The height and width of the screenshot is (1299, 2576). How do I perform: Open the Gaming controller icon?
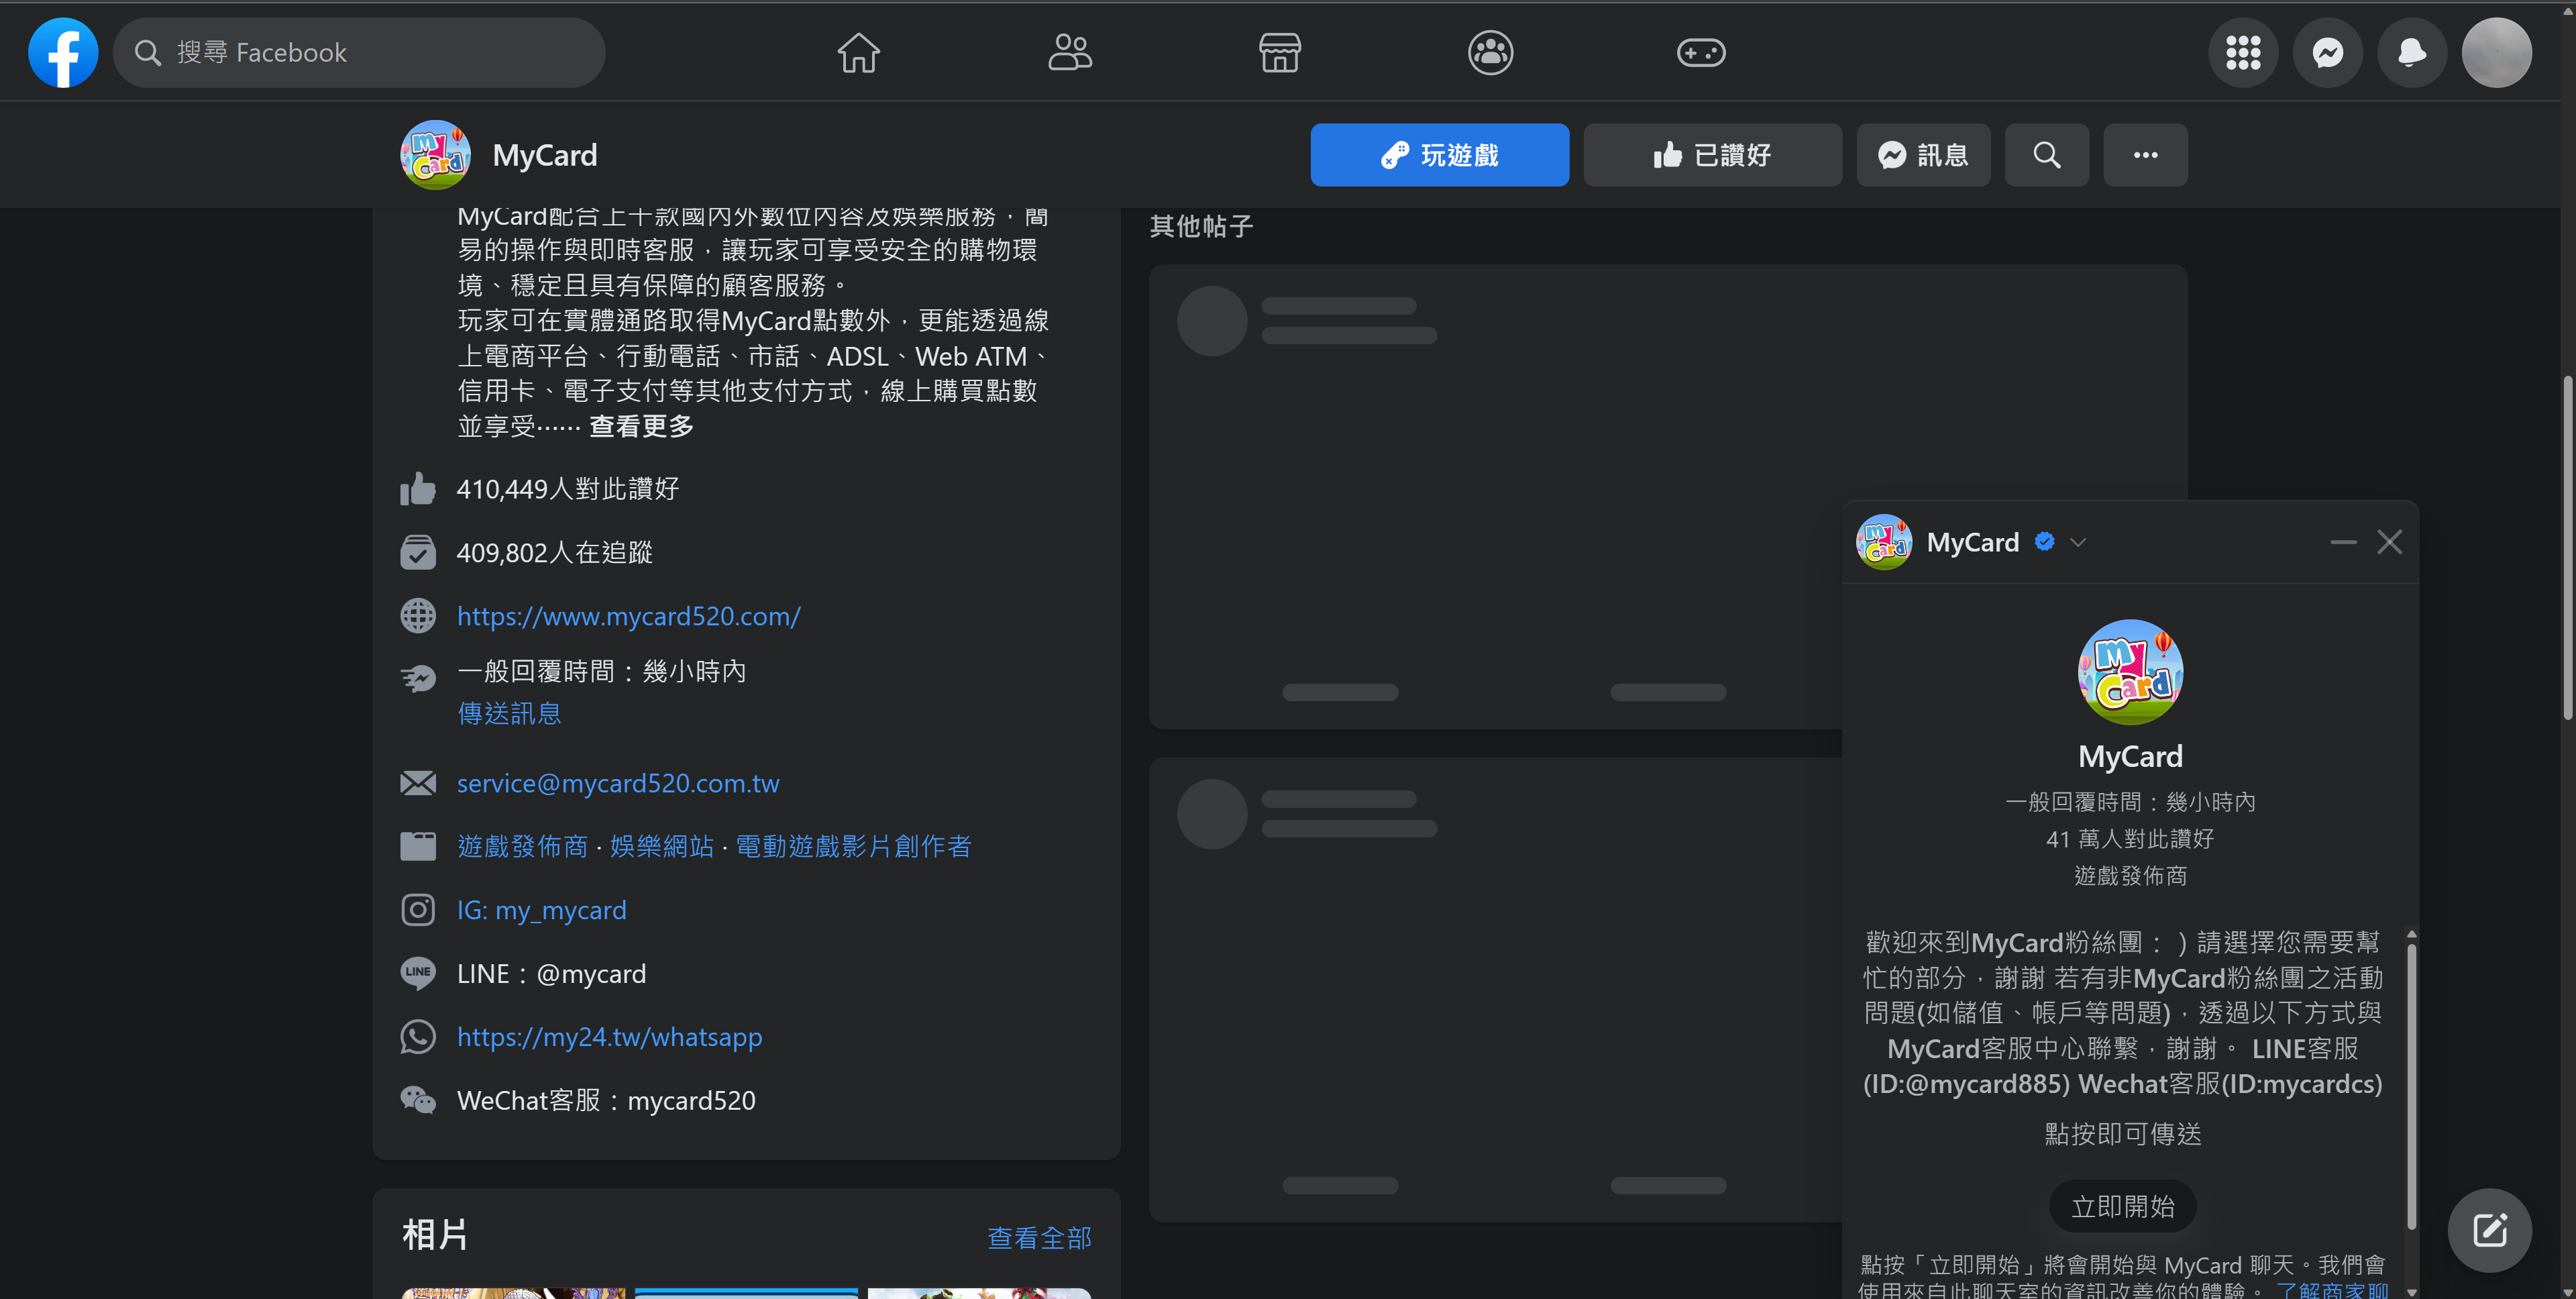click(1701, 52)
